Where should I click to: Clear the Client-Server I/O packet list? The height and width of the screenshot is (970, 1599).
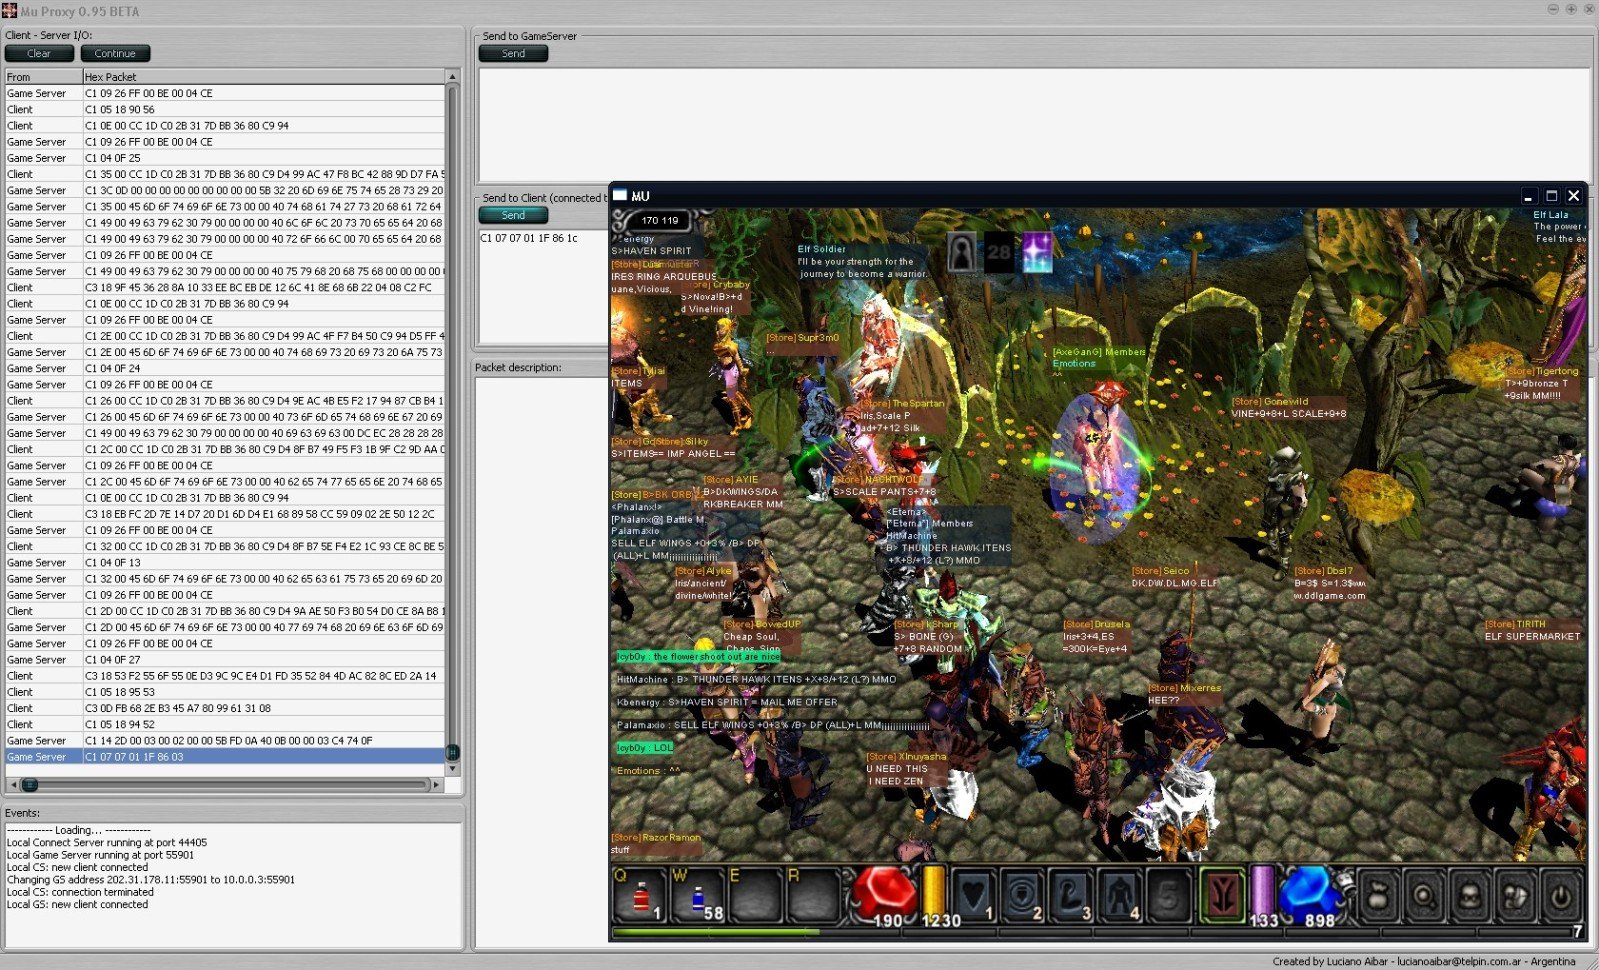click(39, 54)
